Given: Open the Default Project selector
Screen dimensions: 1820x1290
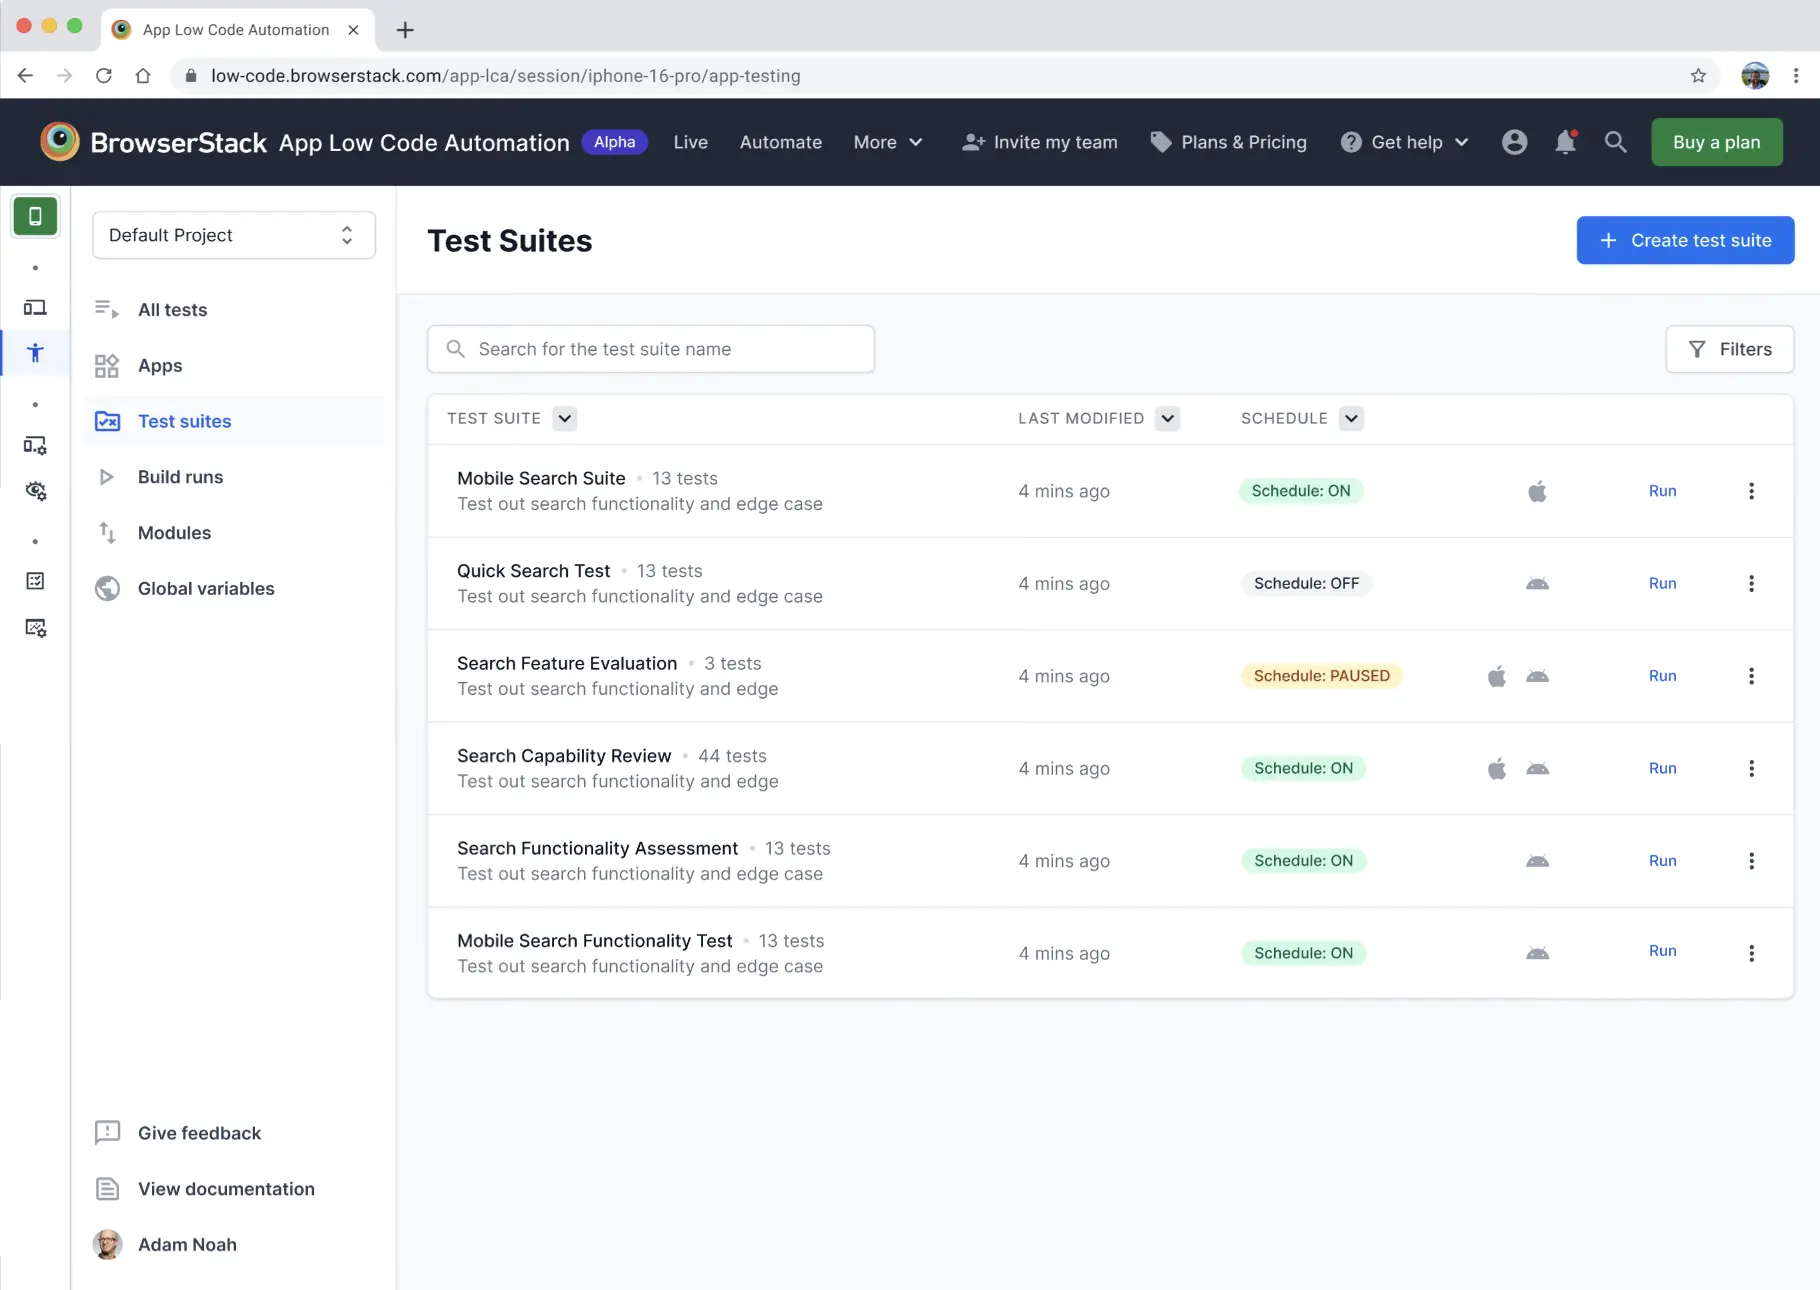Looking at the screenshot, I should [x=233, y=235].
